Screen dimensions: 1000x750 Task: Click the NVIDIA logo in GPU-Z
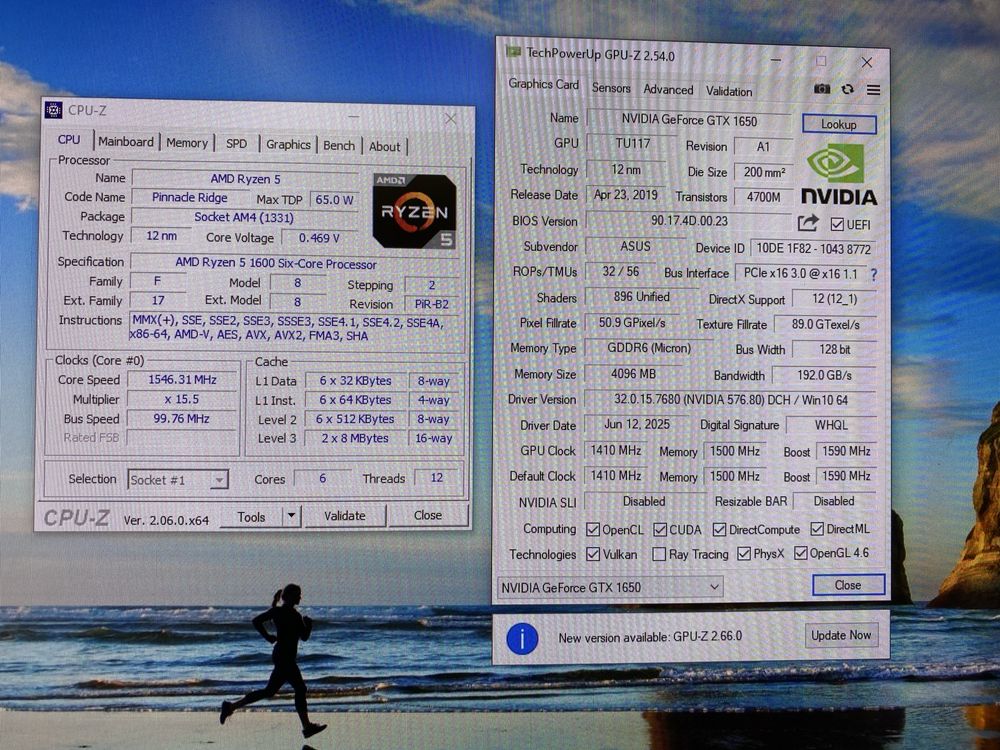pos(839,173)
